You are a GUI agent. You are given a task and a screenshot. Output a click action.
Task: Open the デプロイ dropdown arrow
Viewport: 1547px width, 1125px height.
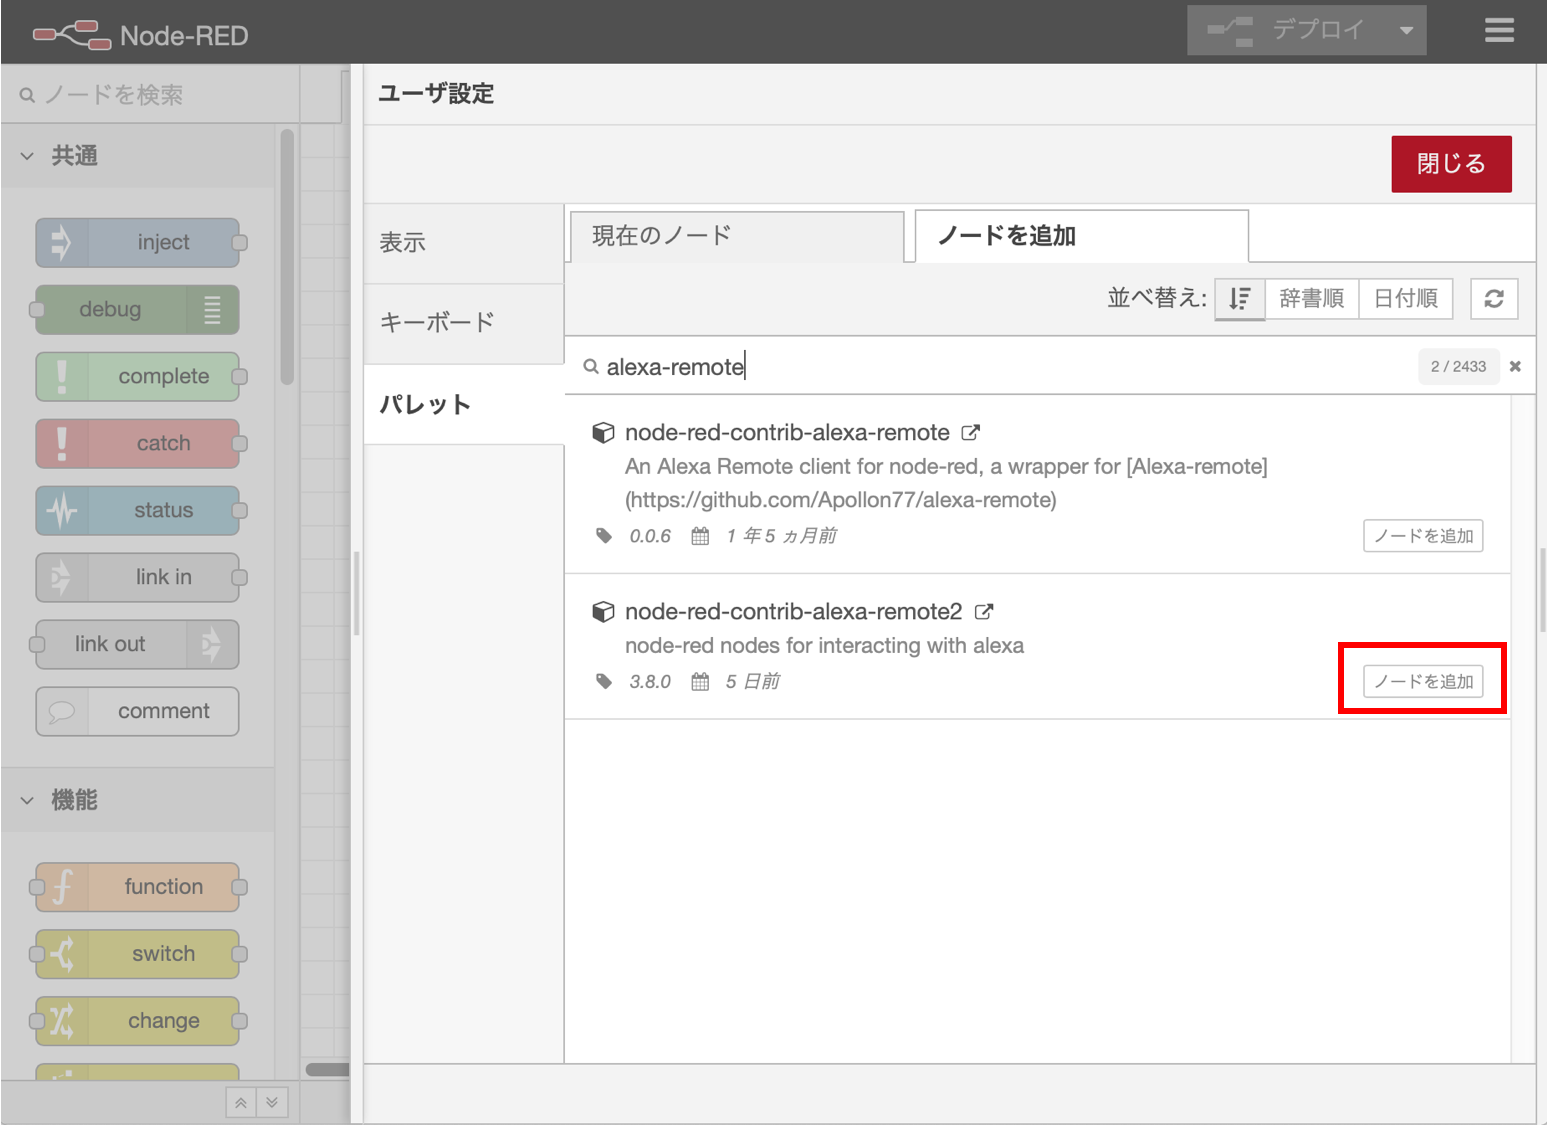[x=1406, y=31]
